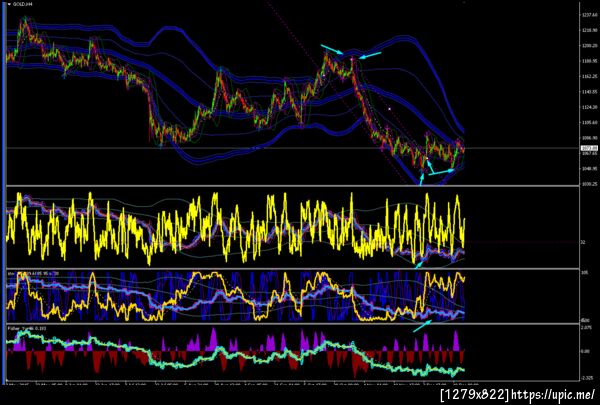600x405 pixels.
Task: Click the 32 level on oscillator scale
Action: tap(583, 242)
